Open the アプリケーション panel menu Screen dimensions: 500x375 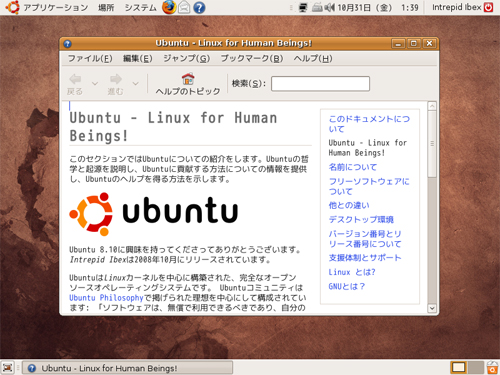56,7
